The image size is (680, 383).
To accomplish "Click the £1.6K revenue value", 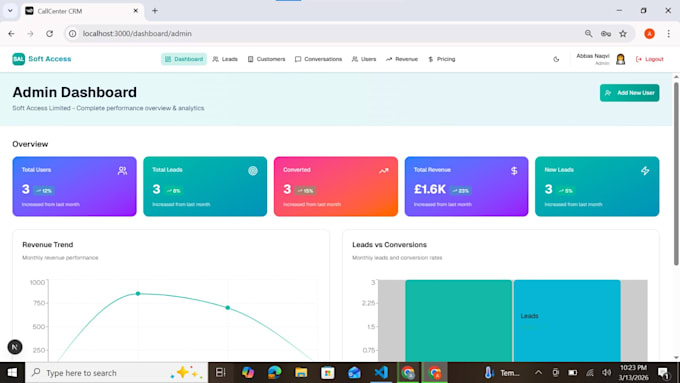I will tap(429, 189).
